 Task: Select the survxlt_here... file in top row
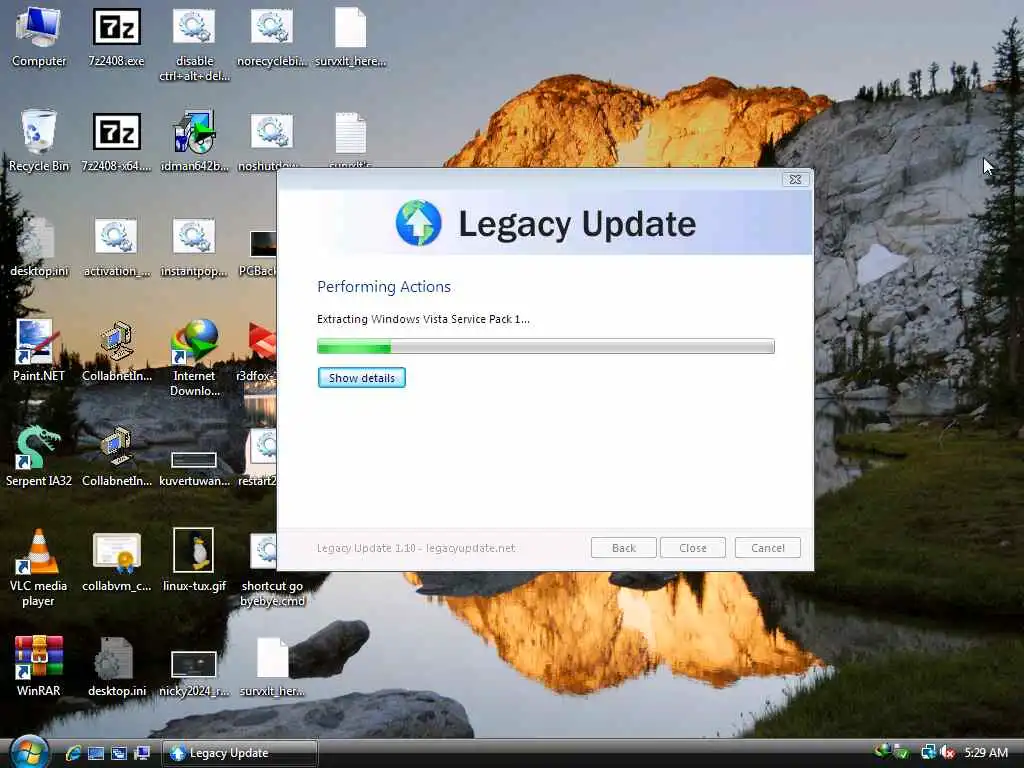(x=350, y=37)
